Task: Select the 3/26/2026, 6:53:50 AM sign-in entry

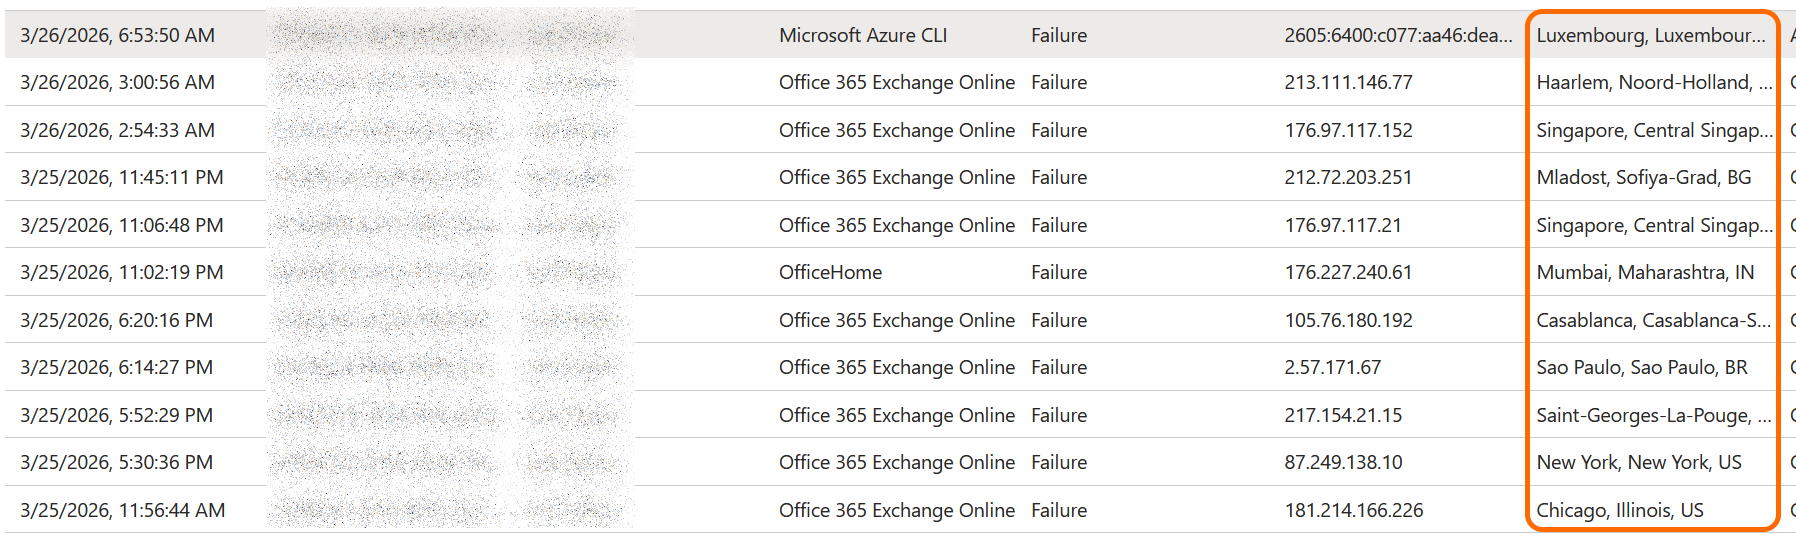Action: point(117,35)
